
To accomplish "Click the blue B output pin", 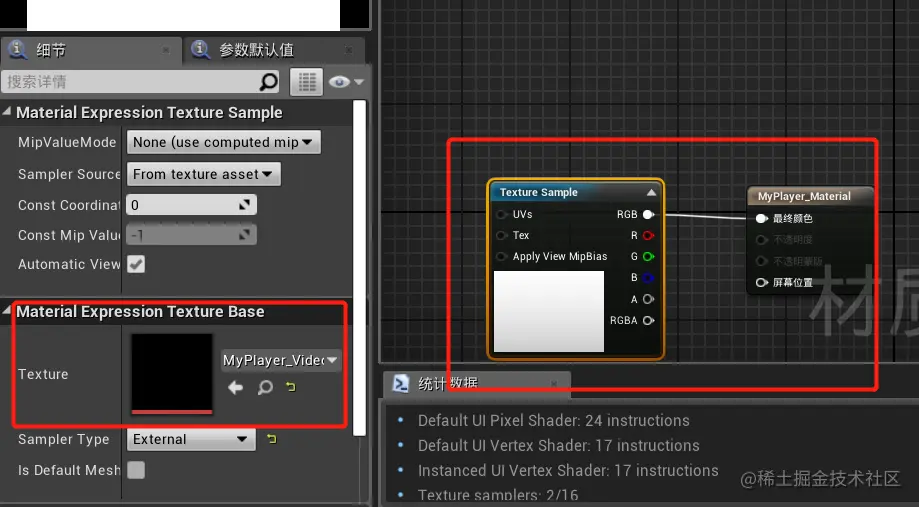I will tap(648, 278).
